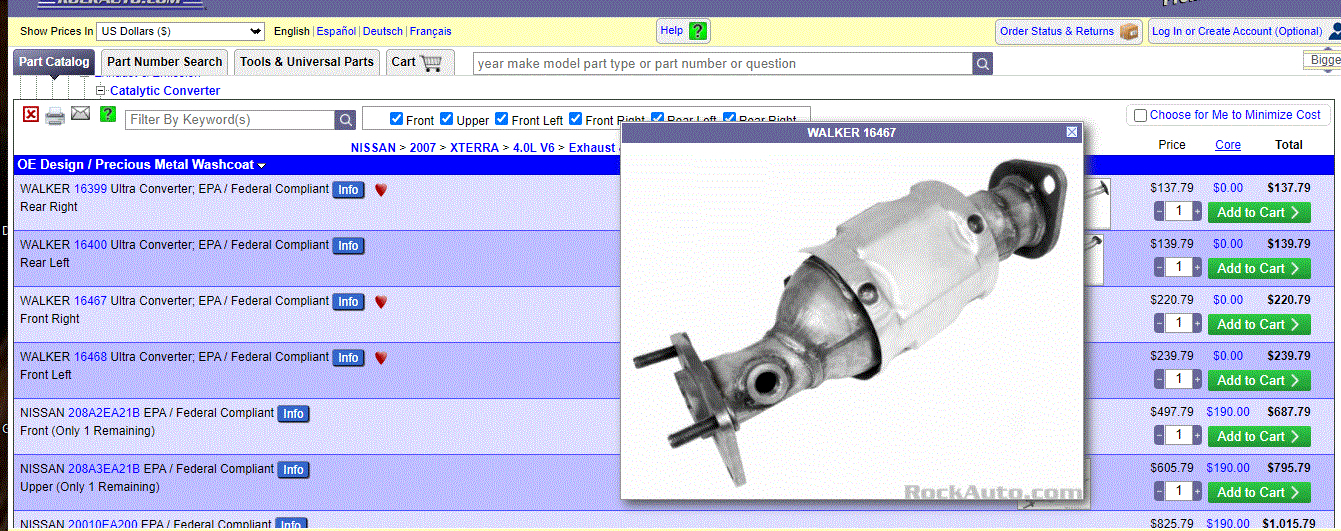Click the heart icon on WALKER 16399 row
The width and height of the screenshot is (1341, 531).
click(381, 190)
